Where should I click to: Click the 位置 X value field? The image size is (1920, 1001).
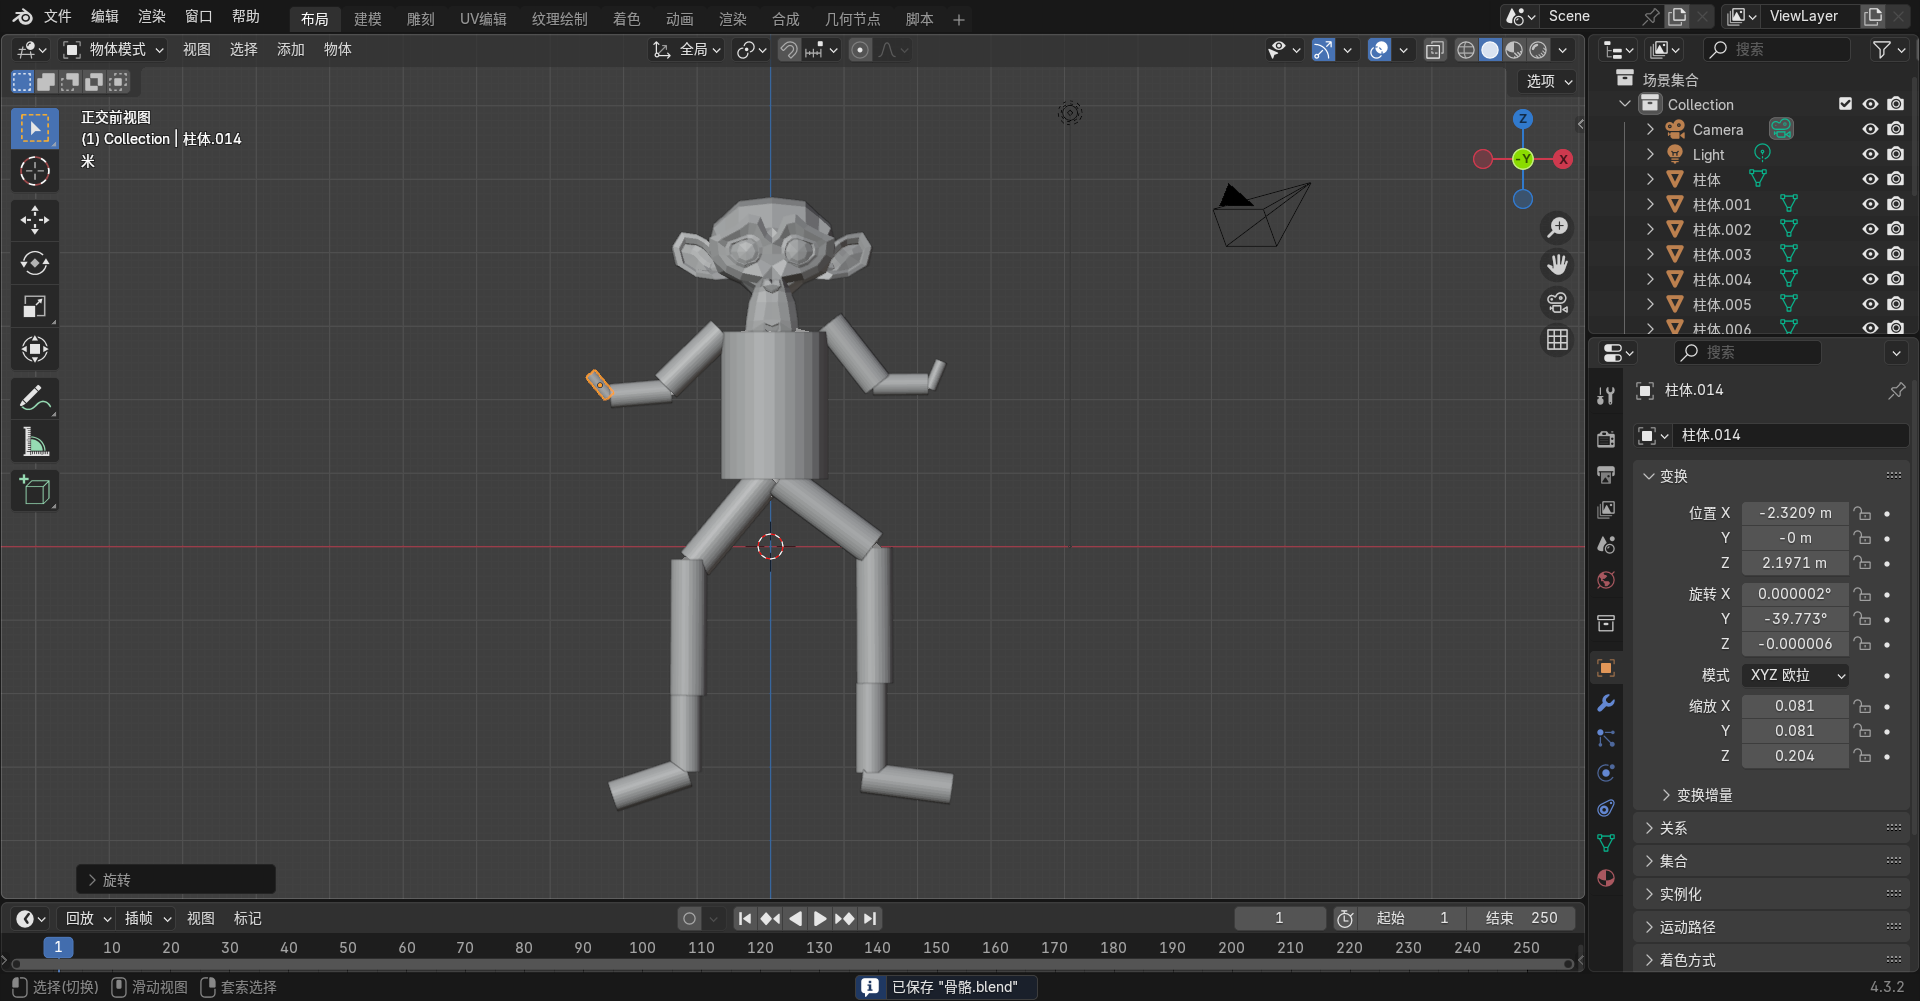pos(1795,513)
